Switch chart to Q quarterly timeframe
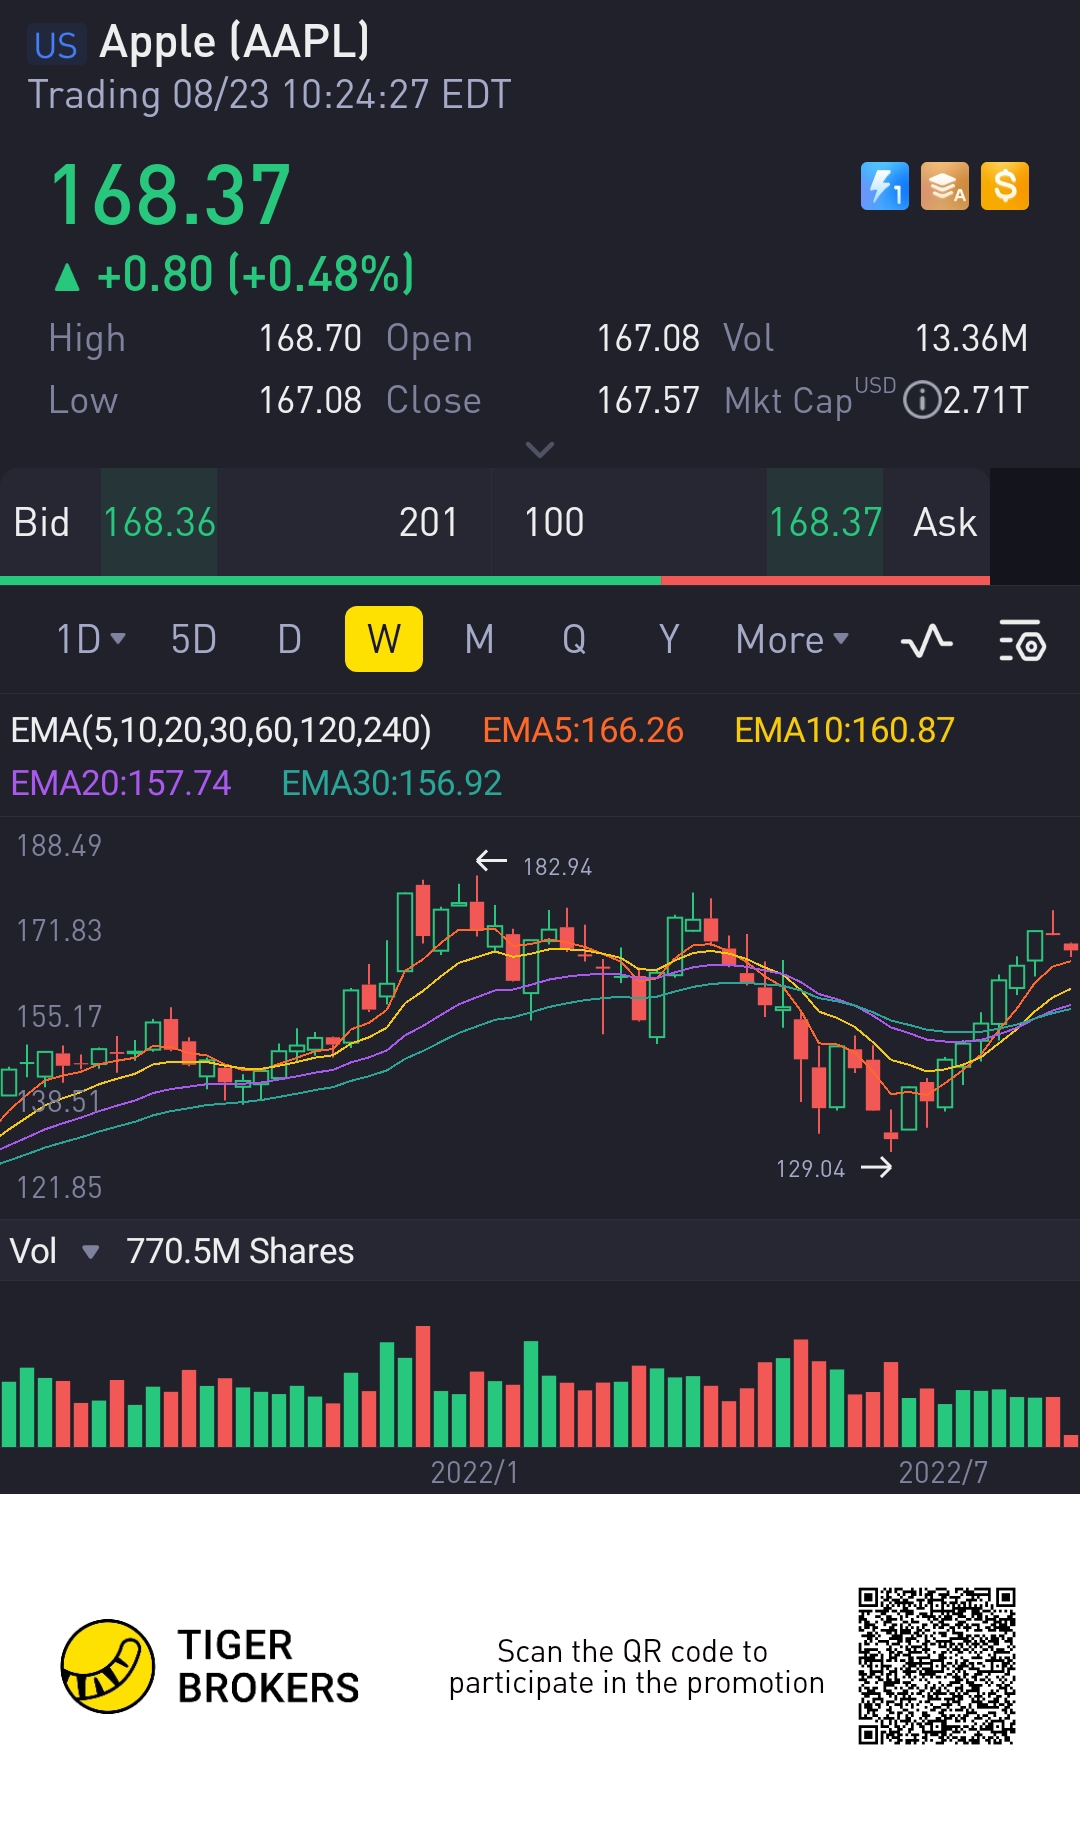The height and width of the screenshot is (1839, 1080). coord(574,639)
